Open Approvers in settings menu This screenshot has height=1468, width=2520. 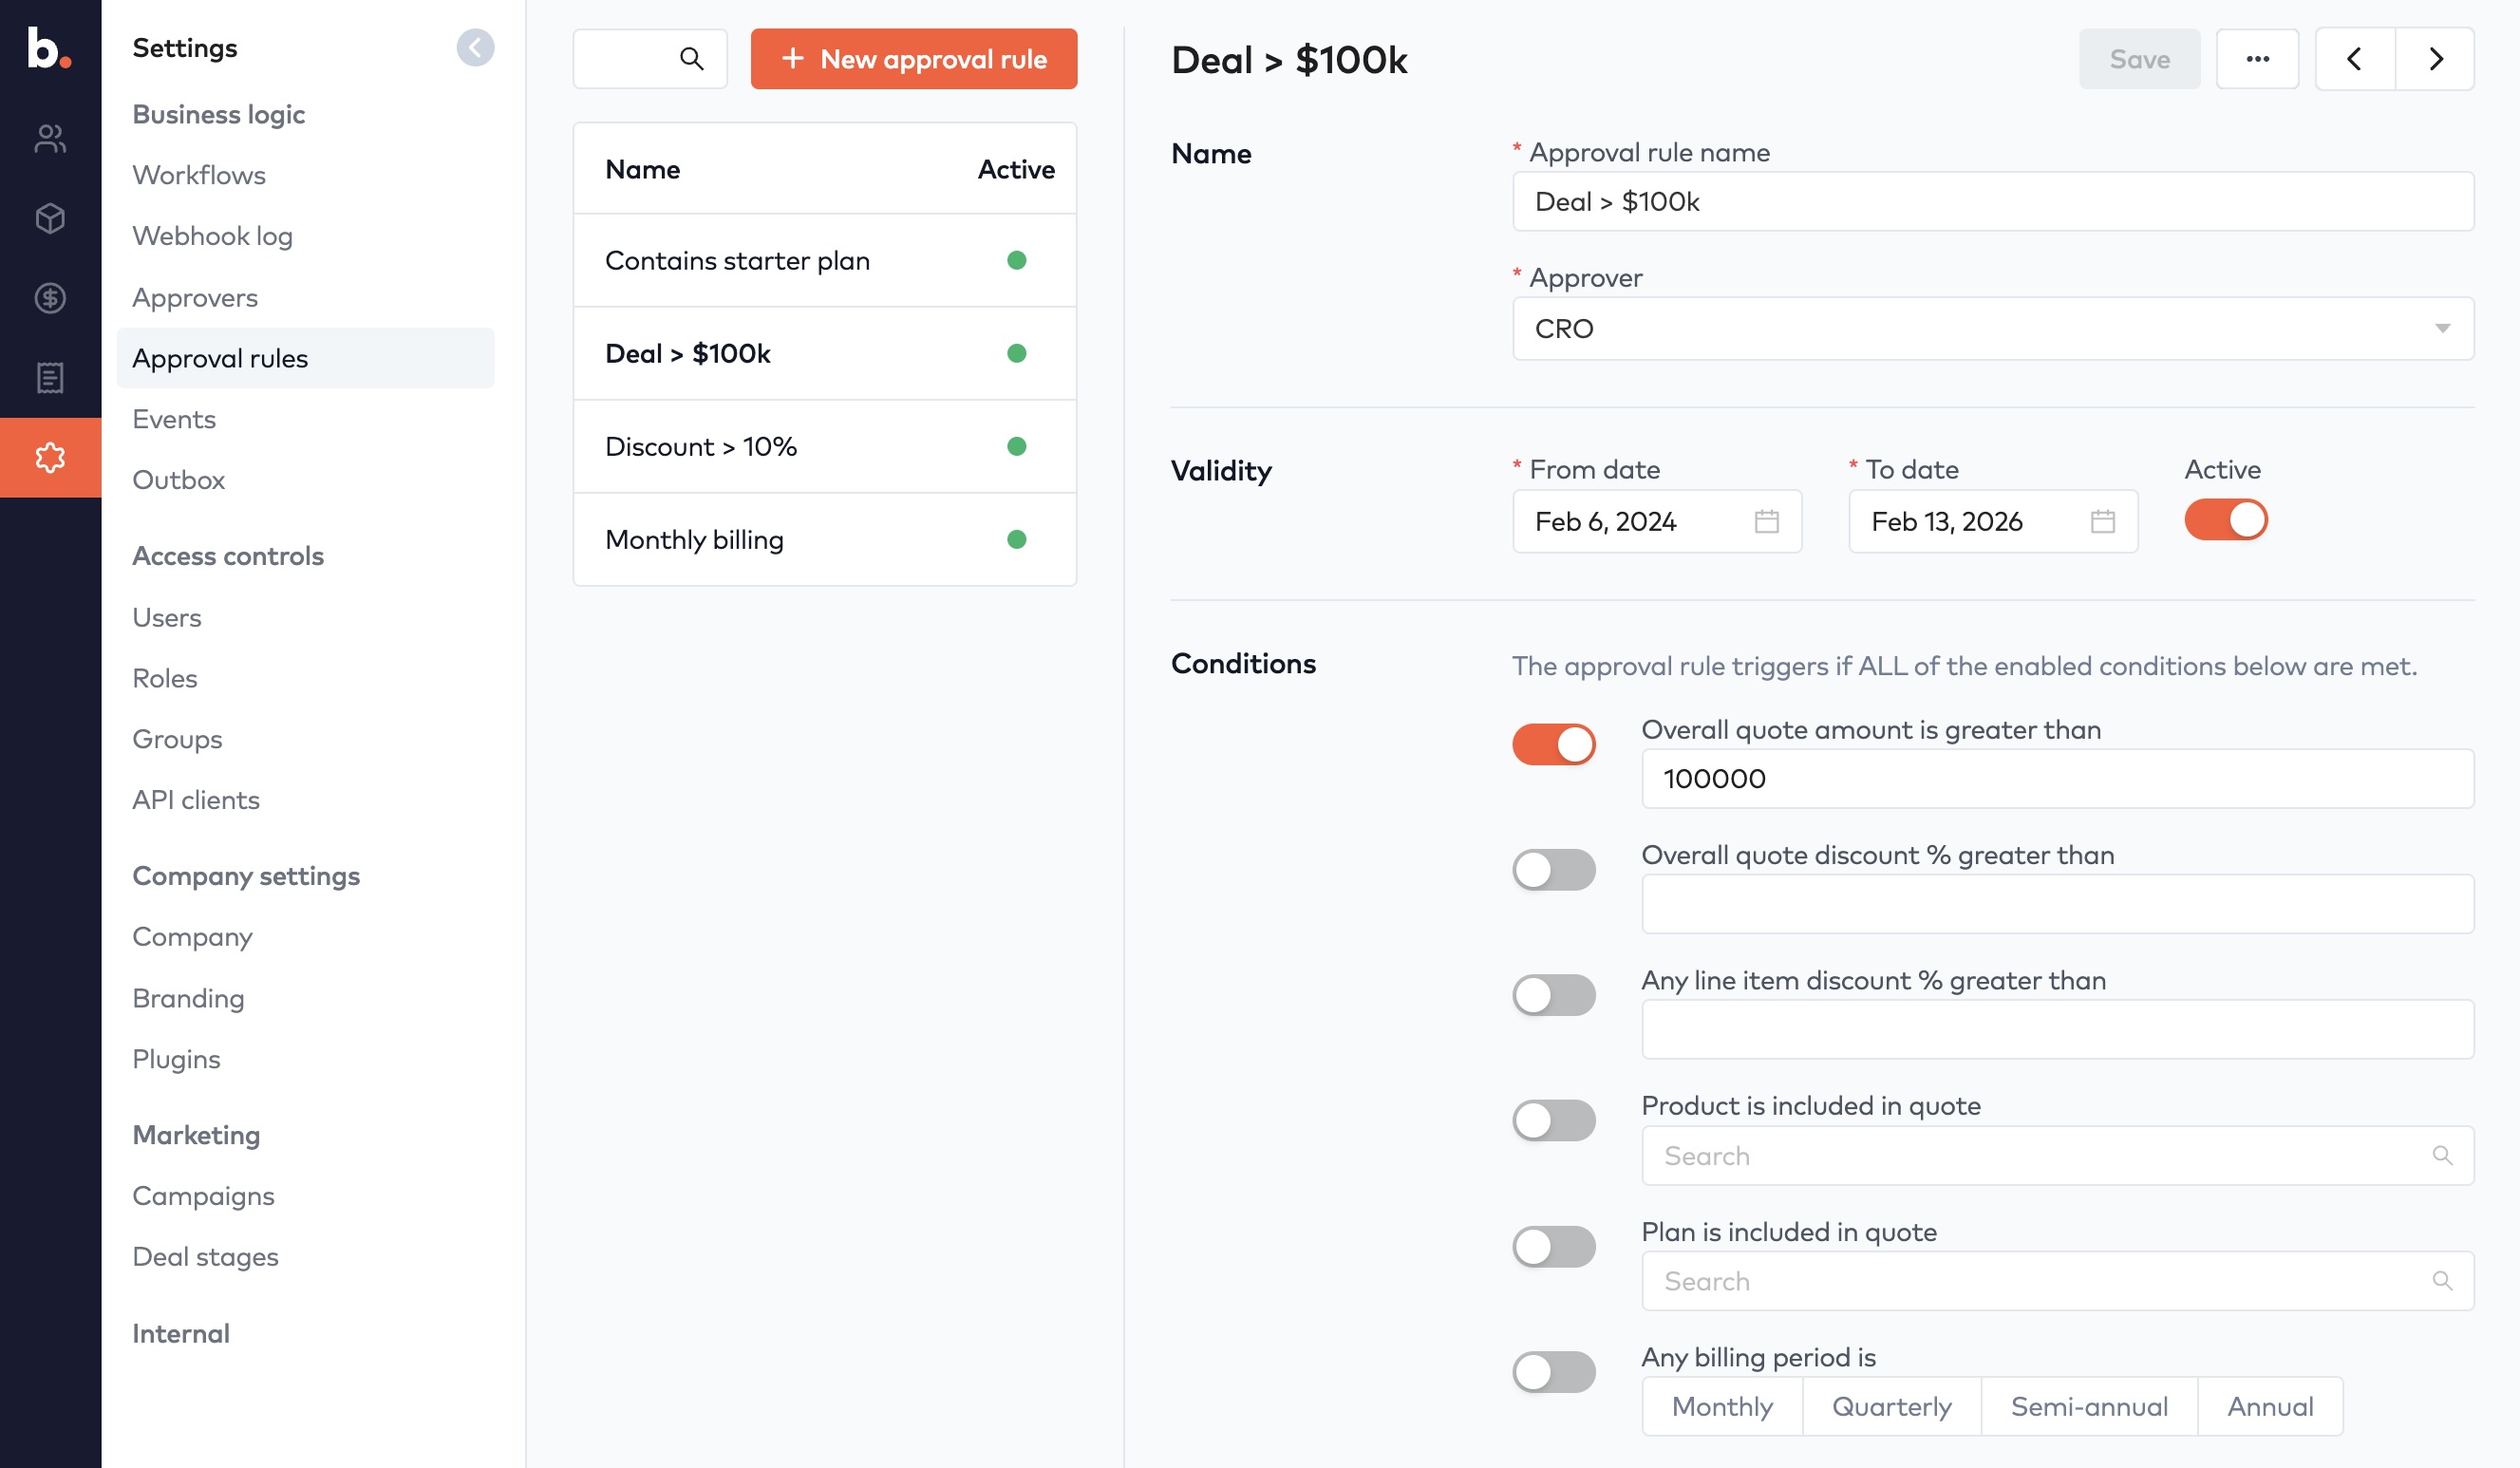195,298
